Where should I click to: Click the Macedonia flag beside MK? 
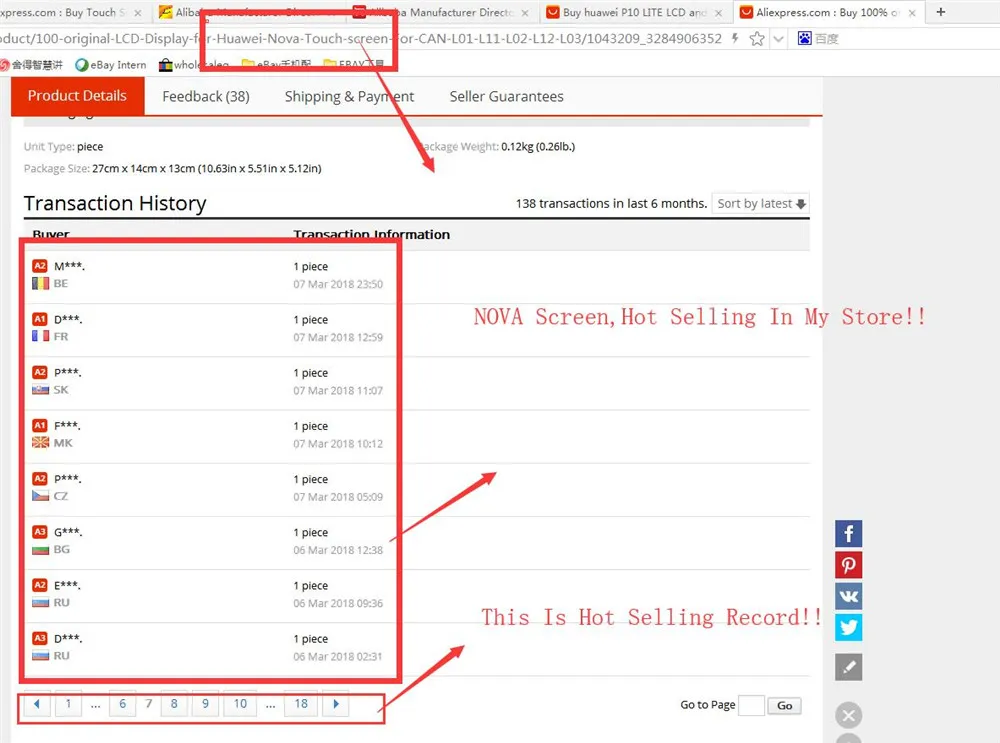pyautogui.click(x=40, y=443)
